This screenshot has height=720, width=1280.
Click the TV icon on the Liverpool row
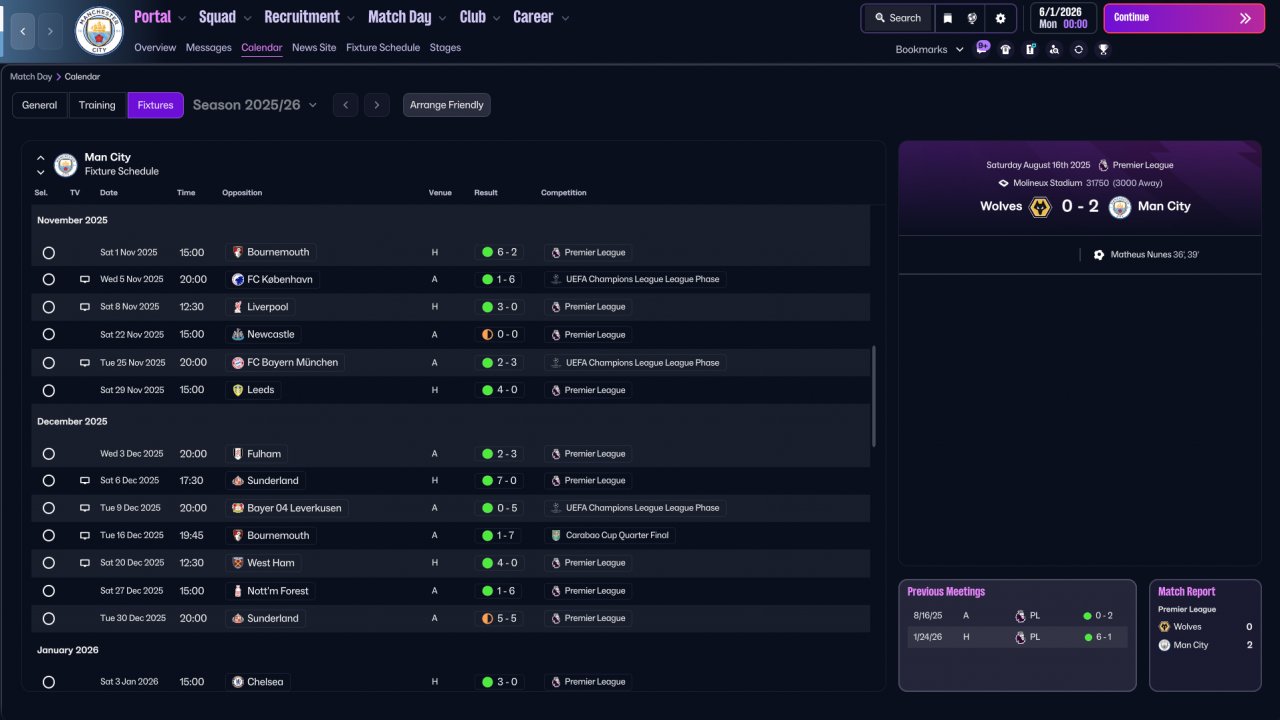click(85, 307)
